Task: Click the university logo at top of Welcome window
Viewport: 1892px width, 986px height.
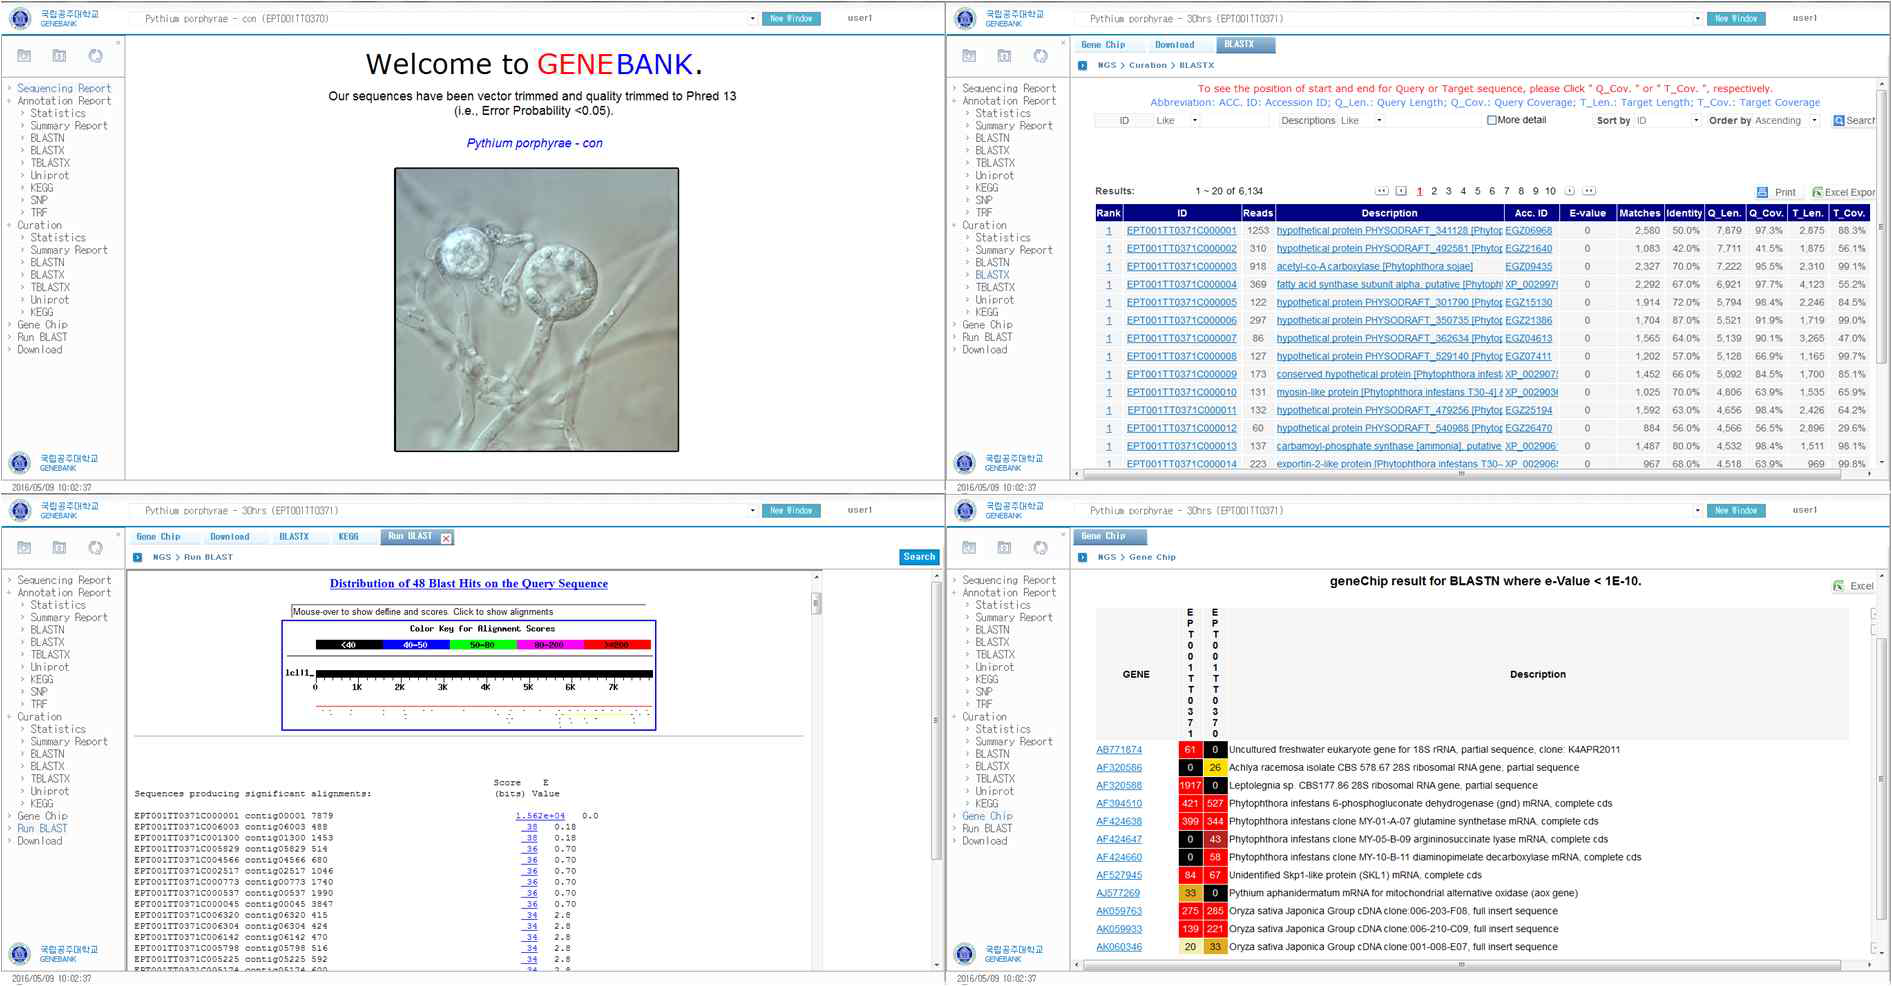Action: click(20, 18)
